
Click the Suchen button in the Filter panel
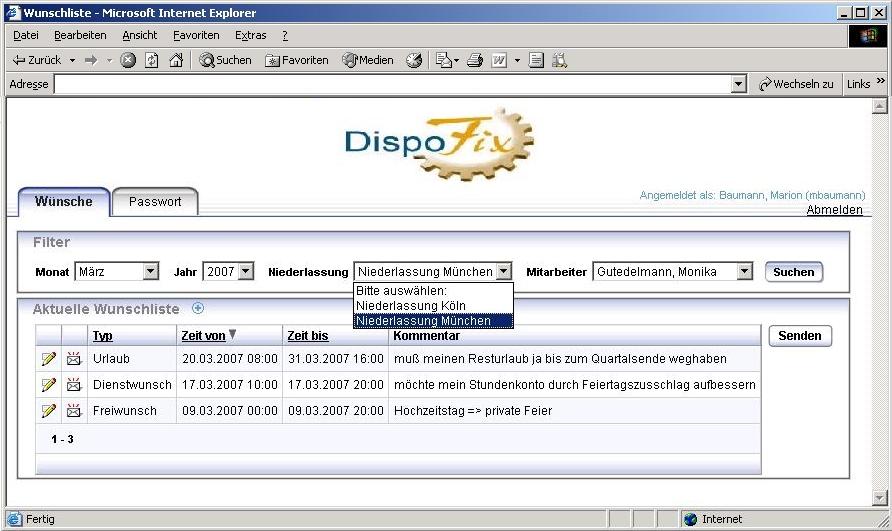coord(794,272)
